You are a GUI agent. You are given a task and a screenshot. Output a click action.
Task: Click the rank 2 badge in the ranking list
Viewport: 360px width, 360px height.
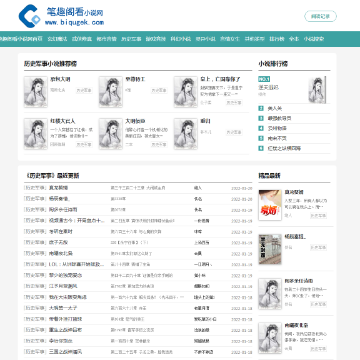[x=261, y=108]
